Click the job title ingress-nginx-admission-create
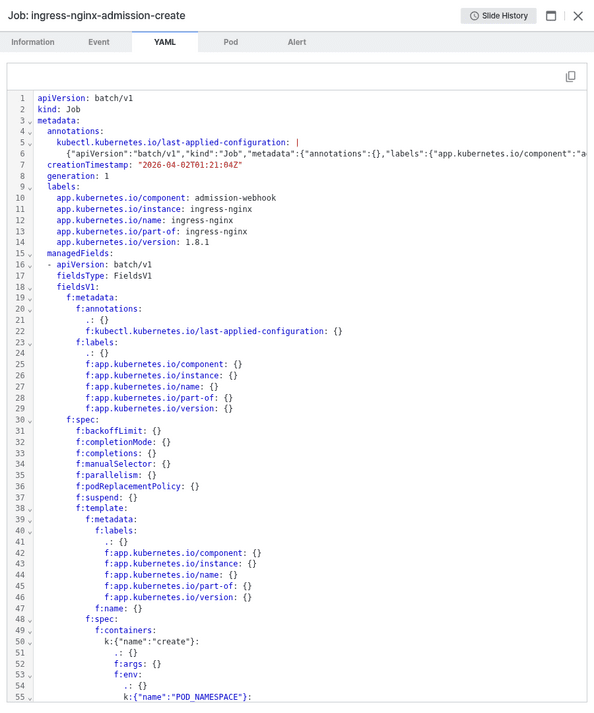Screen dimensions: 594x713 click(x=108, y=15)
